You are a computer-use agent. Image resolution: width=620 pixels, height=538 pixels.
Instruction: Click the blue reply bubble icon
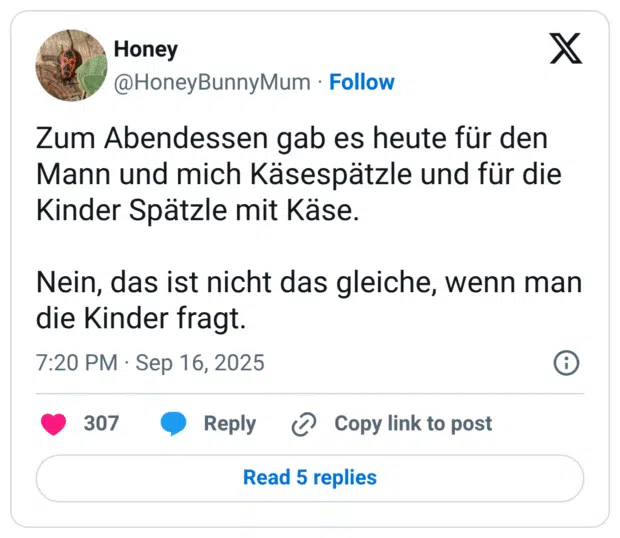174,424
